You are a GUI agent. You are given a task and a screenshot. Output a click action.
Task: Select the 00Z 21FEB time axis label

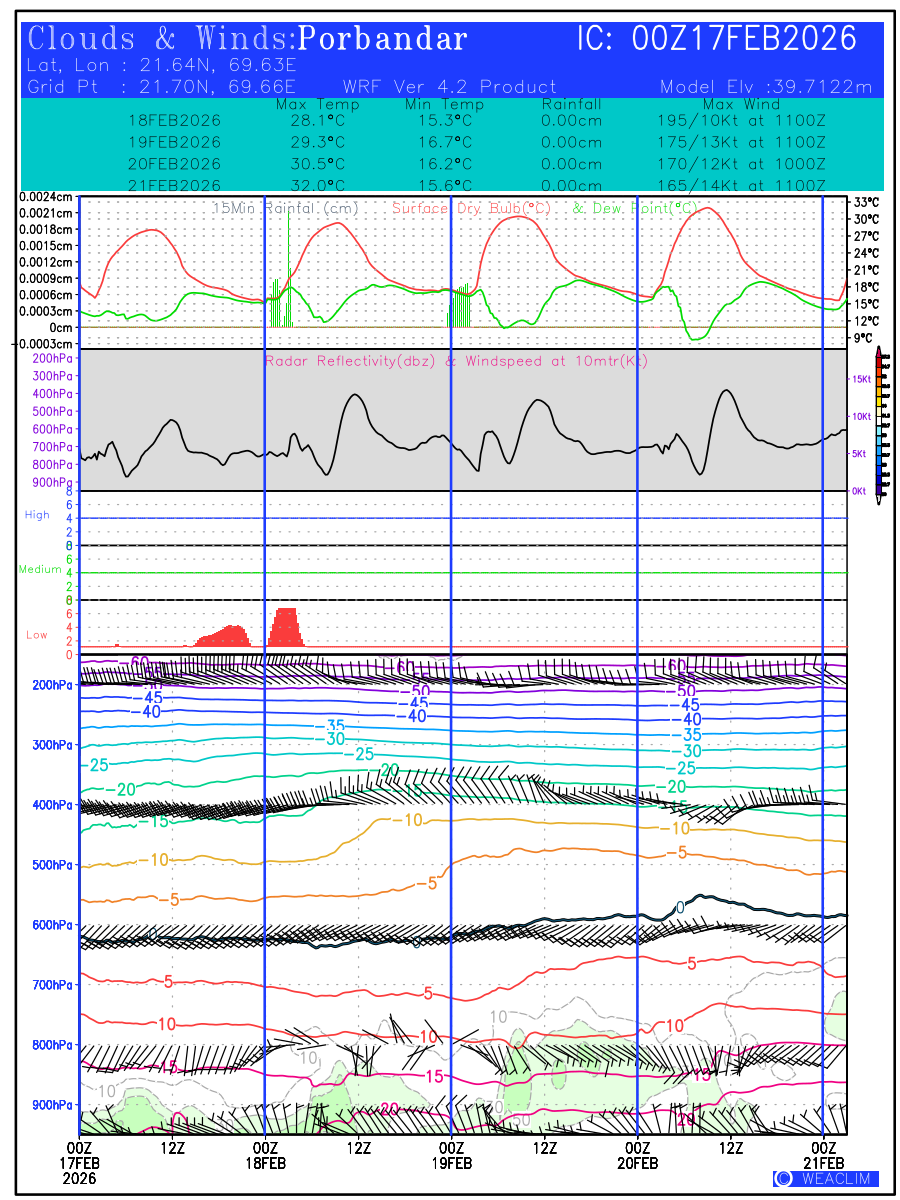pos(823,1155)
